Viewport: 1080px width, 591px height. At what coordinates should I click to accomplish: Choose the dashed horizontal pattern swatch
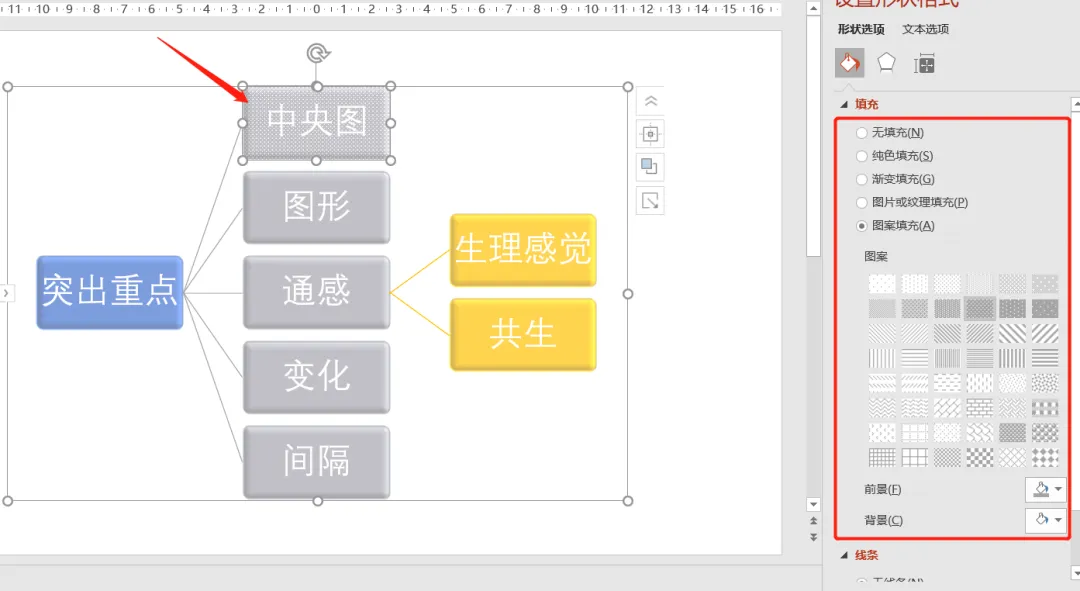(x=947, y=383)
